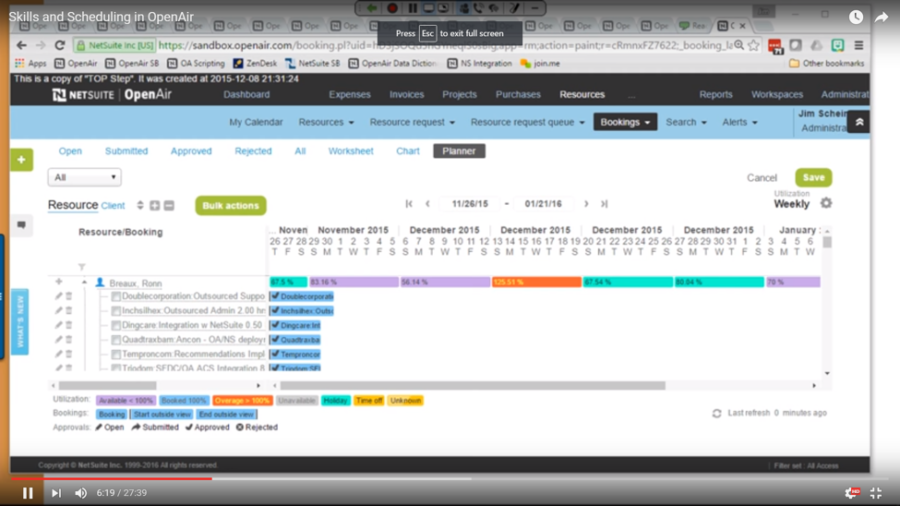Open the planner settings gear
Viewport: 900px width, 506px height.
[825, 203]
